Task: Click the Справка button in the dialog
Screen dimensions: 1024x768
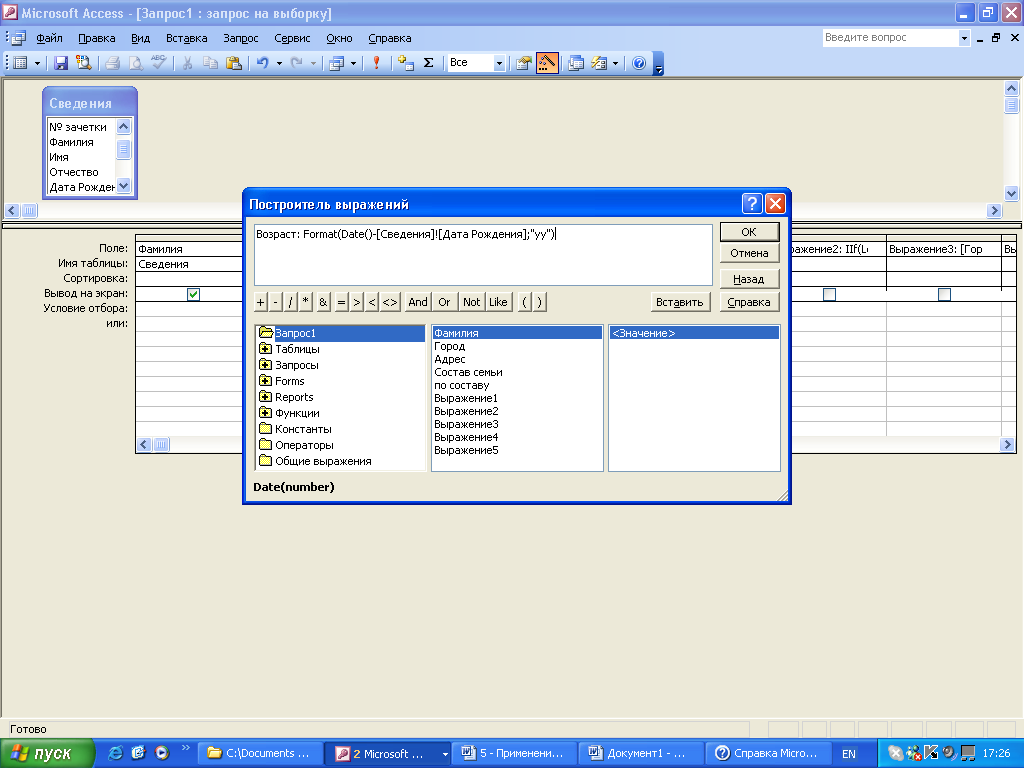Action: click(749, 302)
